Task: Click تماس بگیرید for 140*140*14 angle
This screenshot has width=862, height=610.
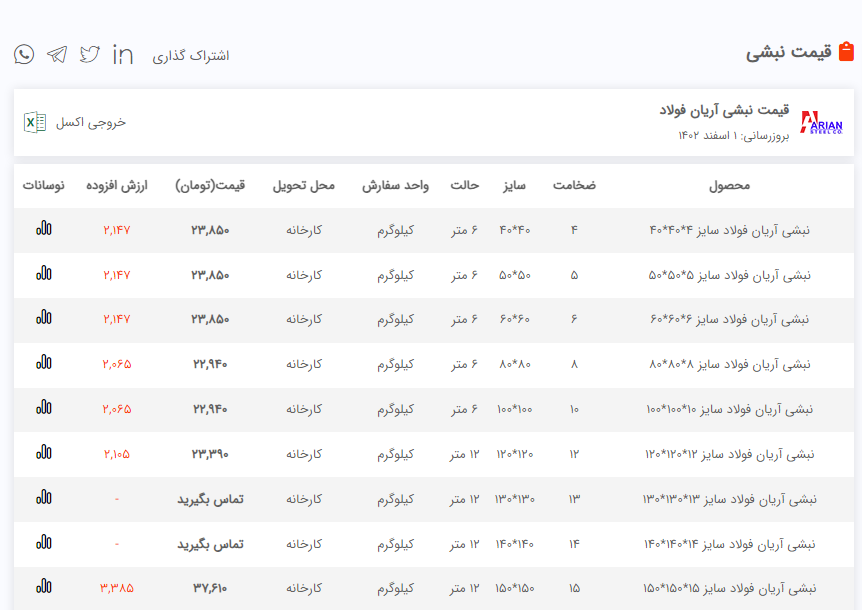Action: click(x=210, y=544)
